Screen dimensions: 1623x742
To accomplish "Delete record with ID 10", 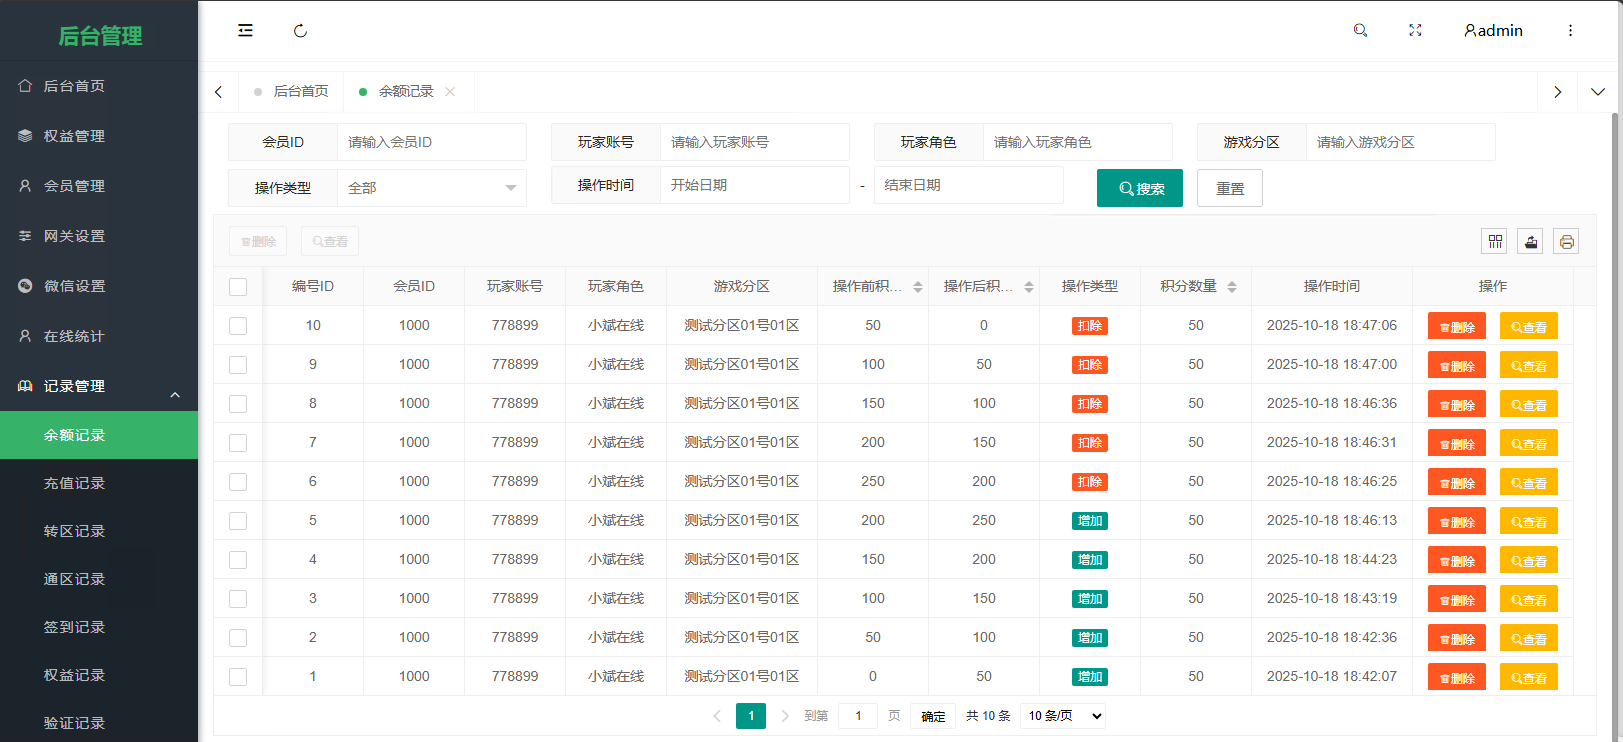I will tap(1457, 327).
